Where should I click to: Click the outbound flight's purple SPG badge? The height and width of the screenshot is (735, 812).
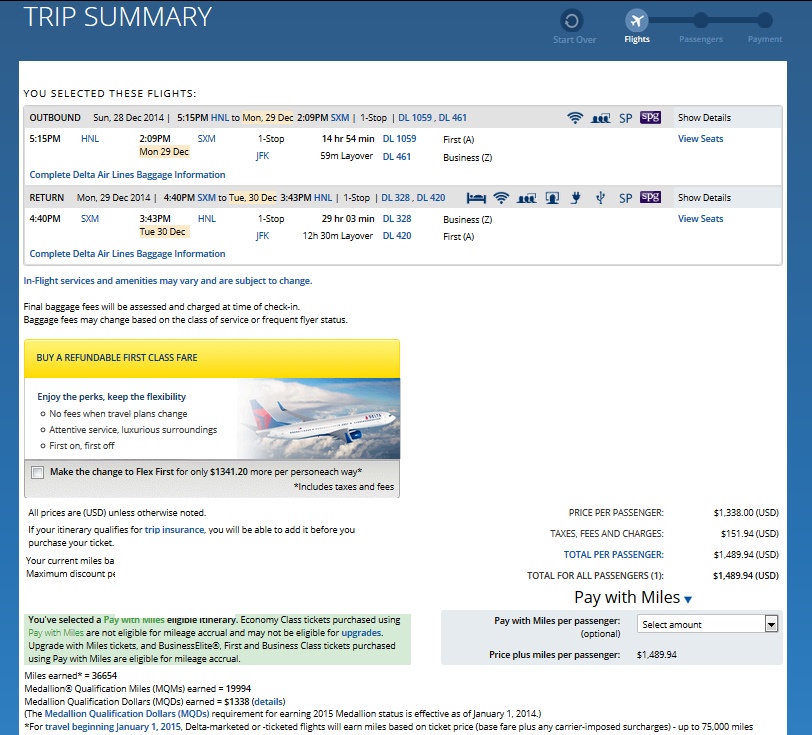650,118
